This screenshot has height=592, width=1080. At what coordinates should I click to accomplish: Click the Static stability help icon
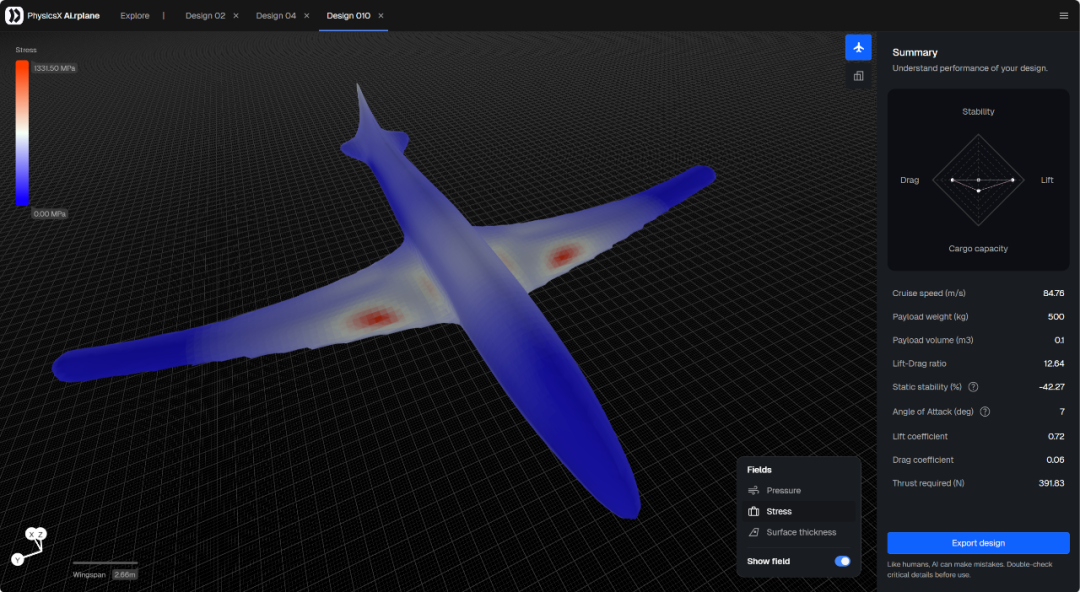[x=973, y=387]
